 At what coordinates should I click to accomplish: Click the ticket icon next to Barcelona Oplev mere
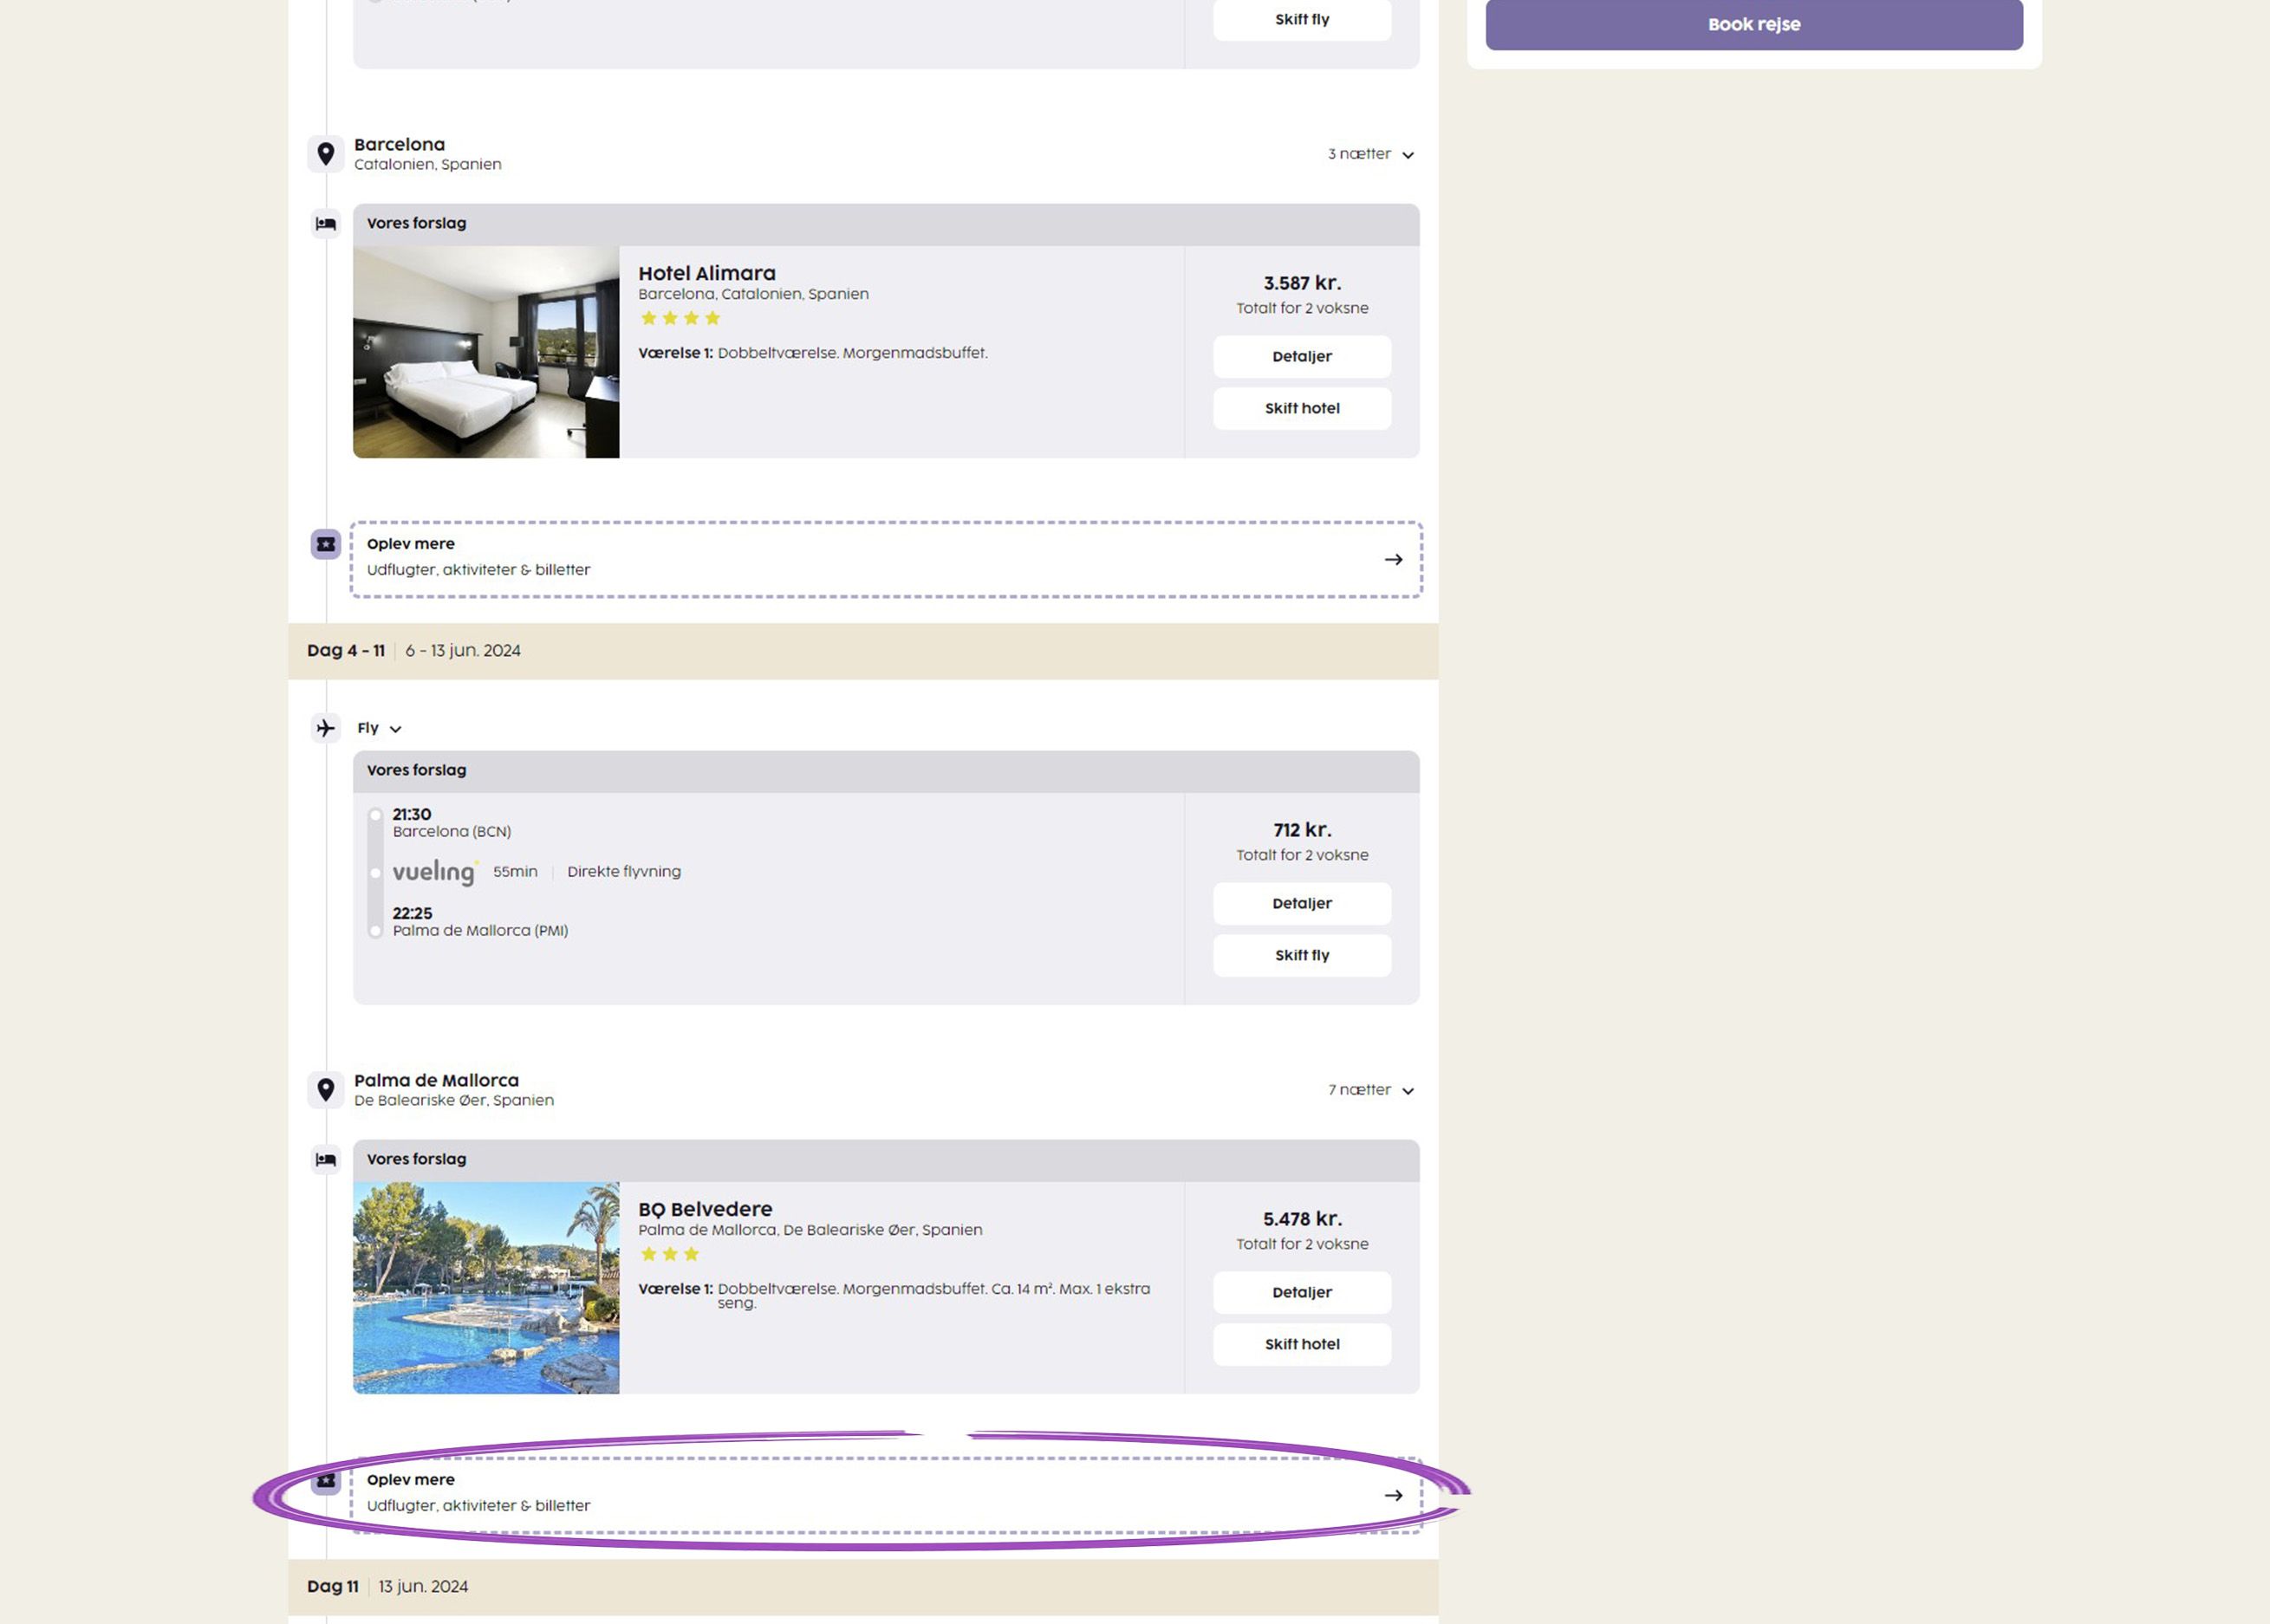(x=325, y=544)
